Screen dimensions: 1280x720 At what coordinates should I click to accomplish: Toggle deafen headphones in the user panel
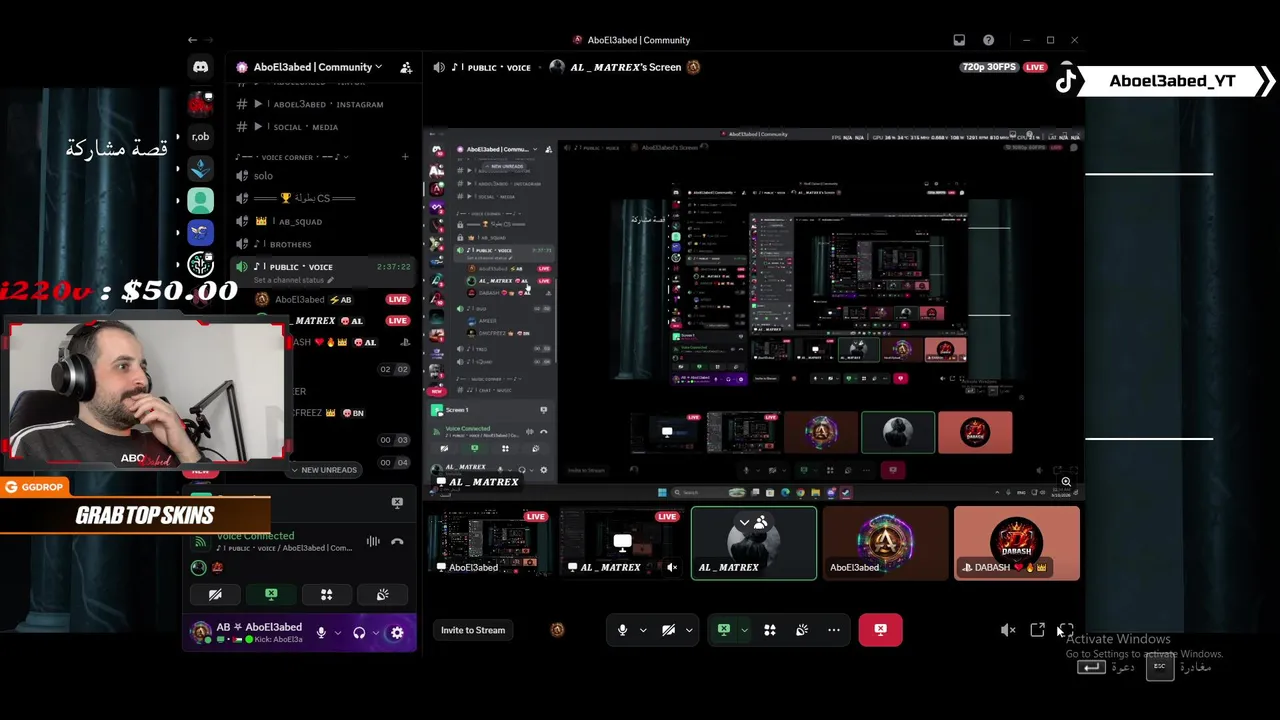[x=359, y=633]
